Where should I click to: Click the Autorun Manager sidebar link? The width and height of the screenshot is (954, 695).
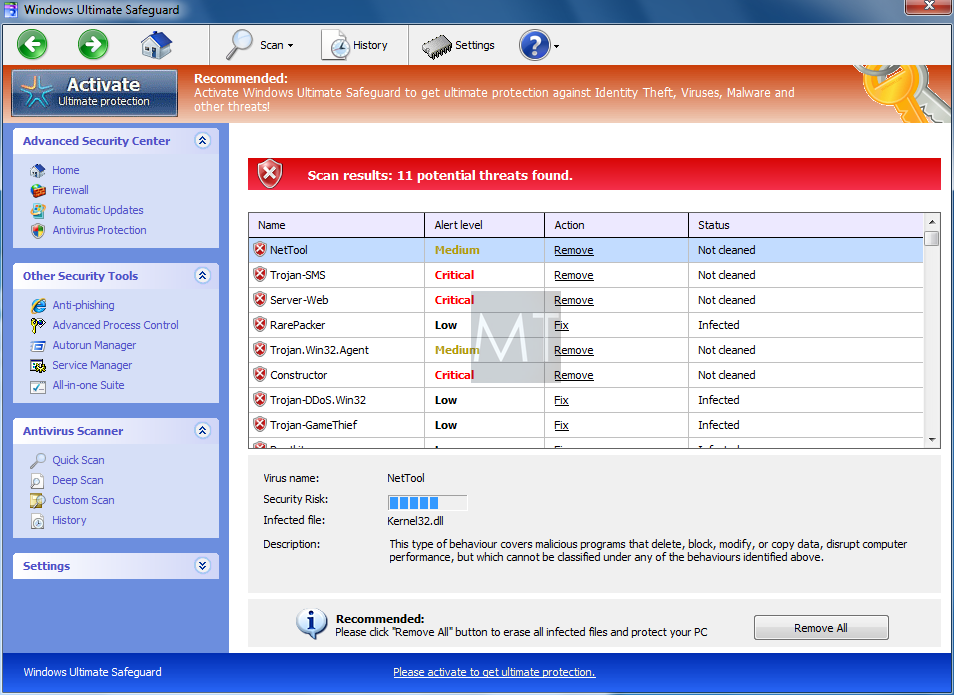point(94,345)
